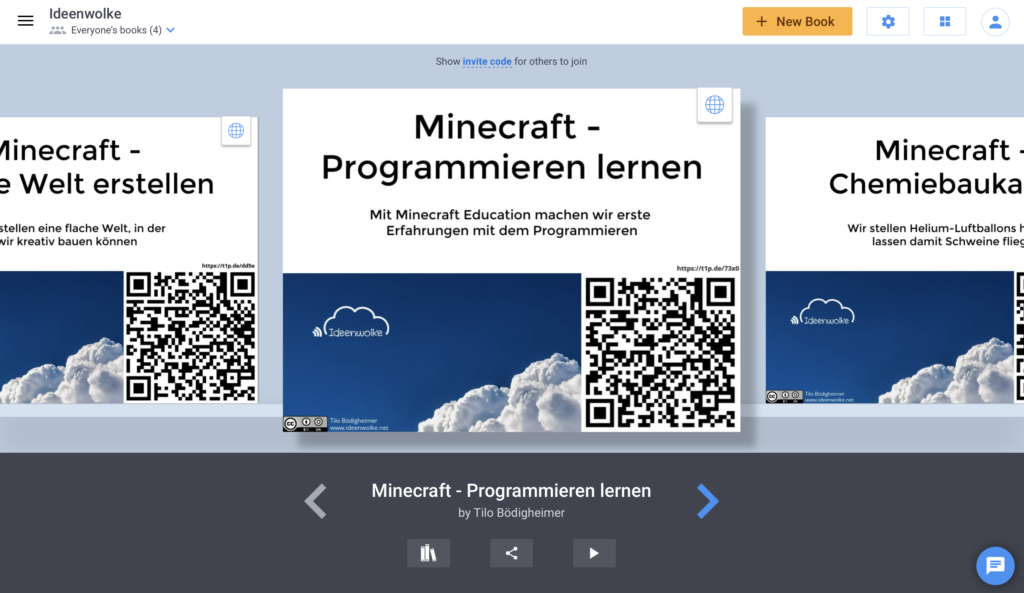The height and width of the screenshot is (593, 1024).
Task: Click the https://t1p.de/73x0 URL text
Action: coord(707,268)
